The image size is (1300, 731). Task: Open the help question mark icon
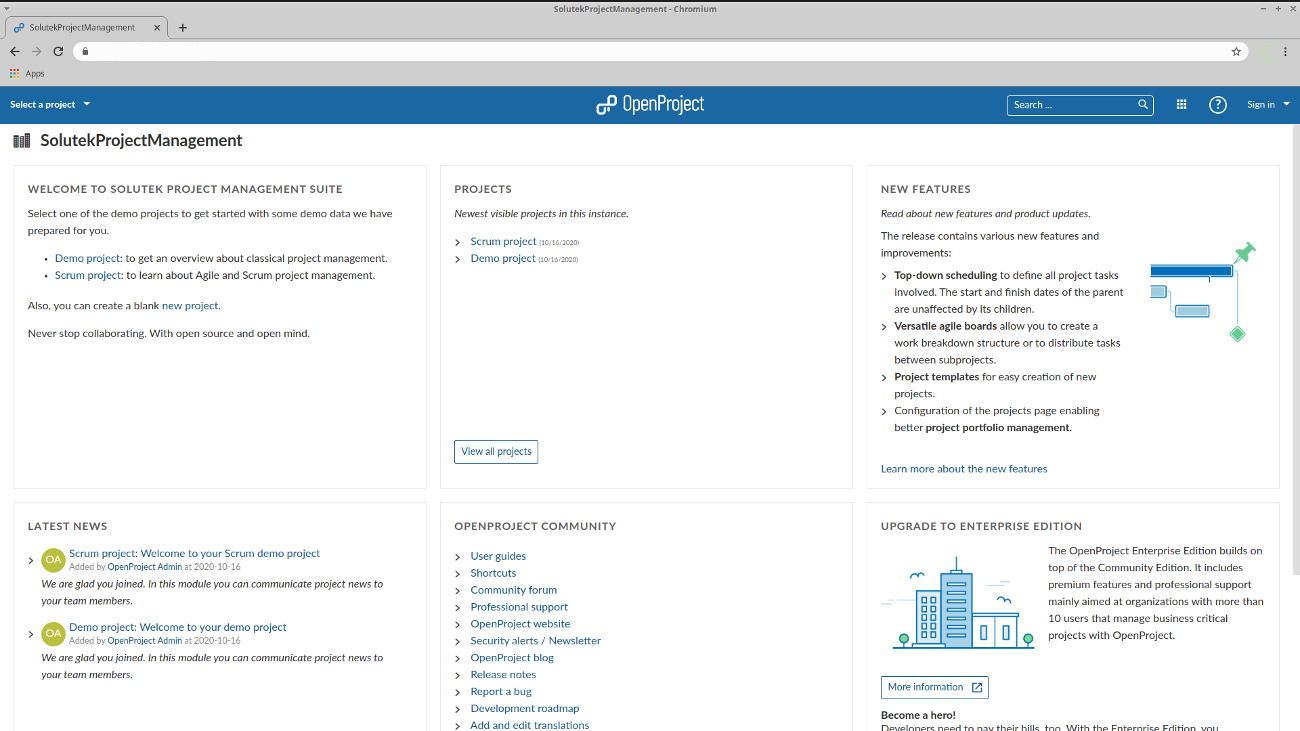pyautogui.click(x=1217, y=104)
